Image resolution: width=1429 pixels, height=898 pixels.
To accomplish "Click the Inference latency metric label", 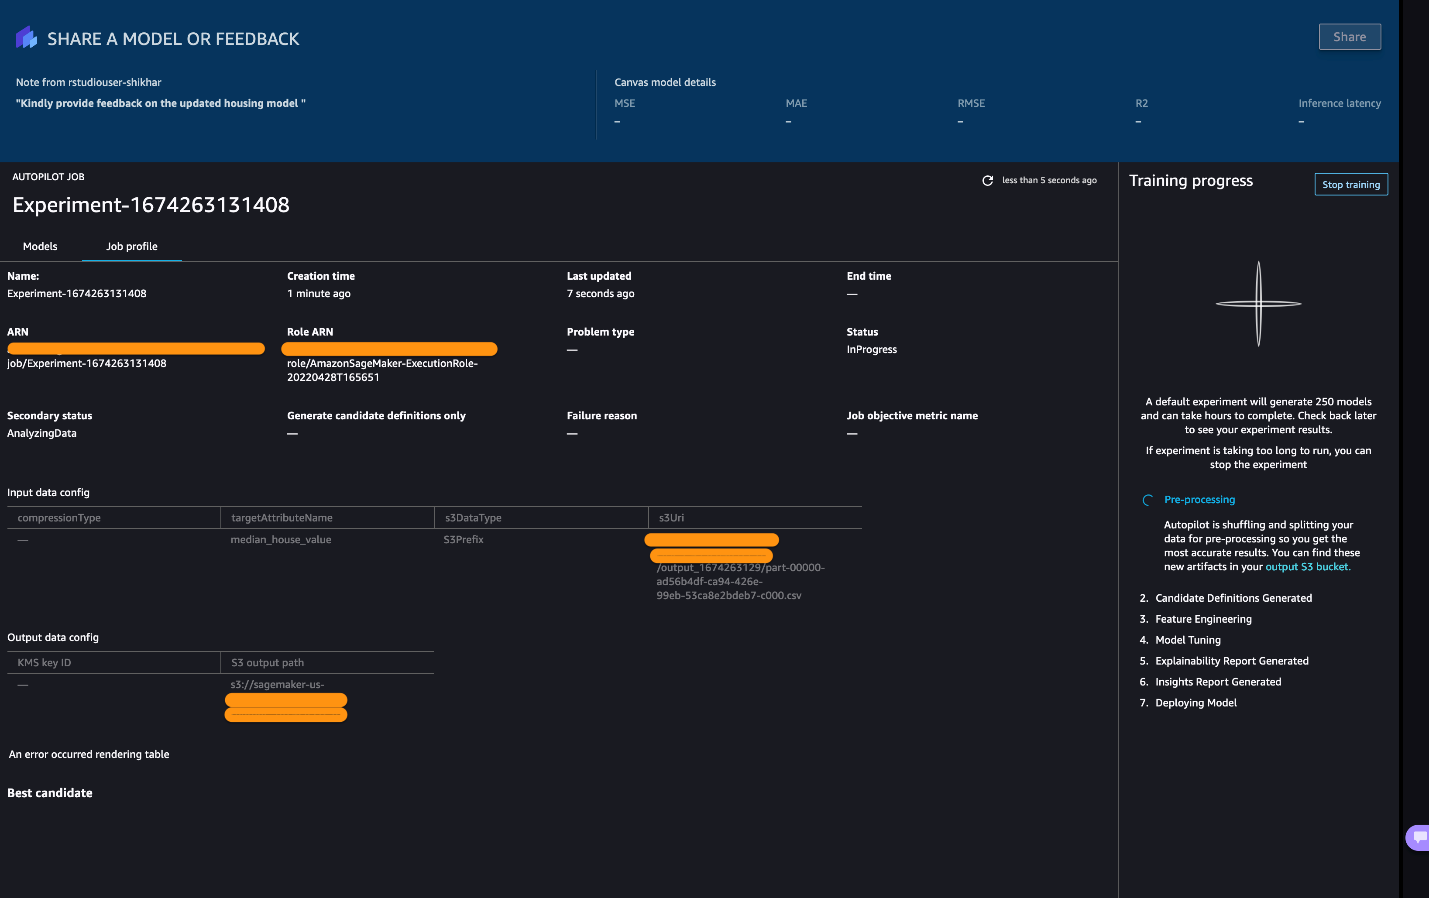I will (x=1339, y=104).
